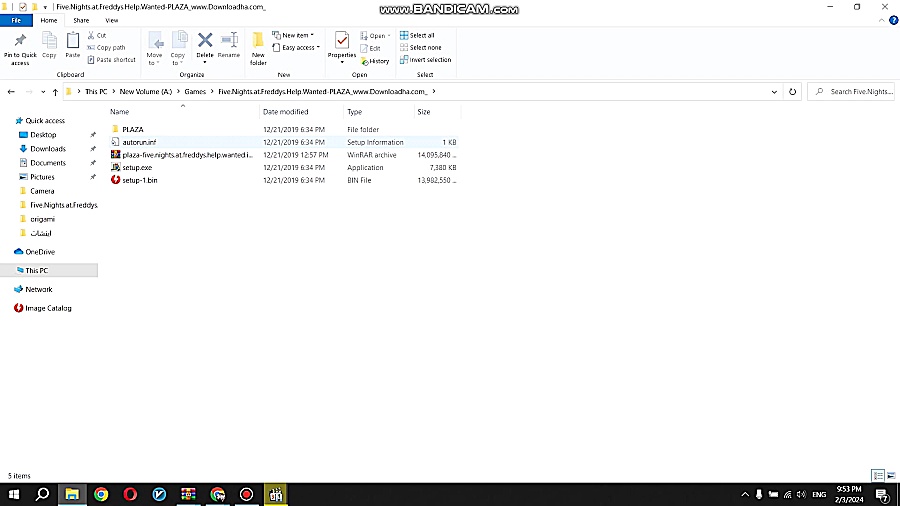Open Quick access in sidebar
The width and height of the screenshot is (900, 506).
tap(45, 120)
